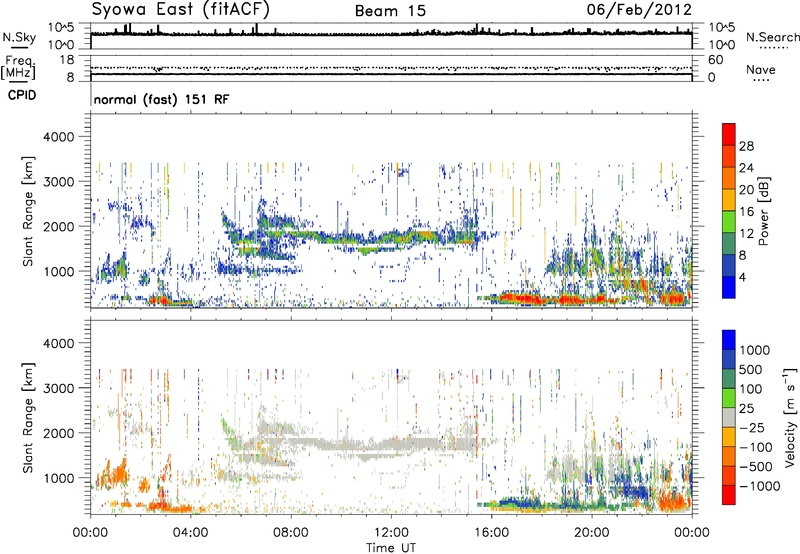Click the "3000" range tick of the velocity panel
800x554 pixels.
(59, 388)
